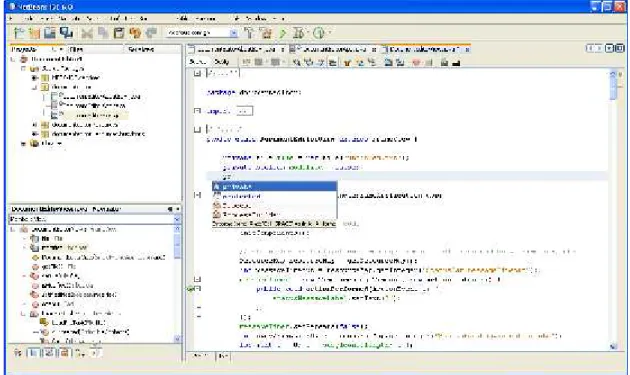This screenshot has height=375, width=630.
Task: Click the Cut scissors icon
Action: pos(87,33)
